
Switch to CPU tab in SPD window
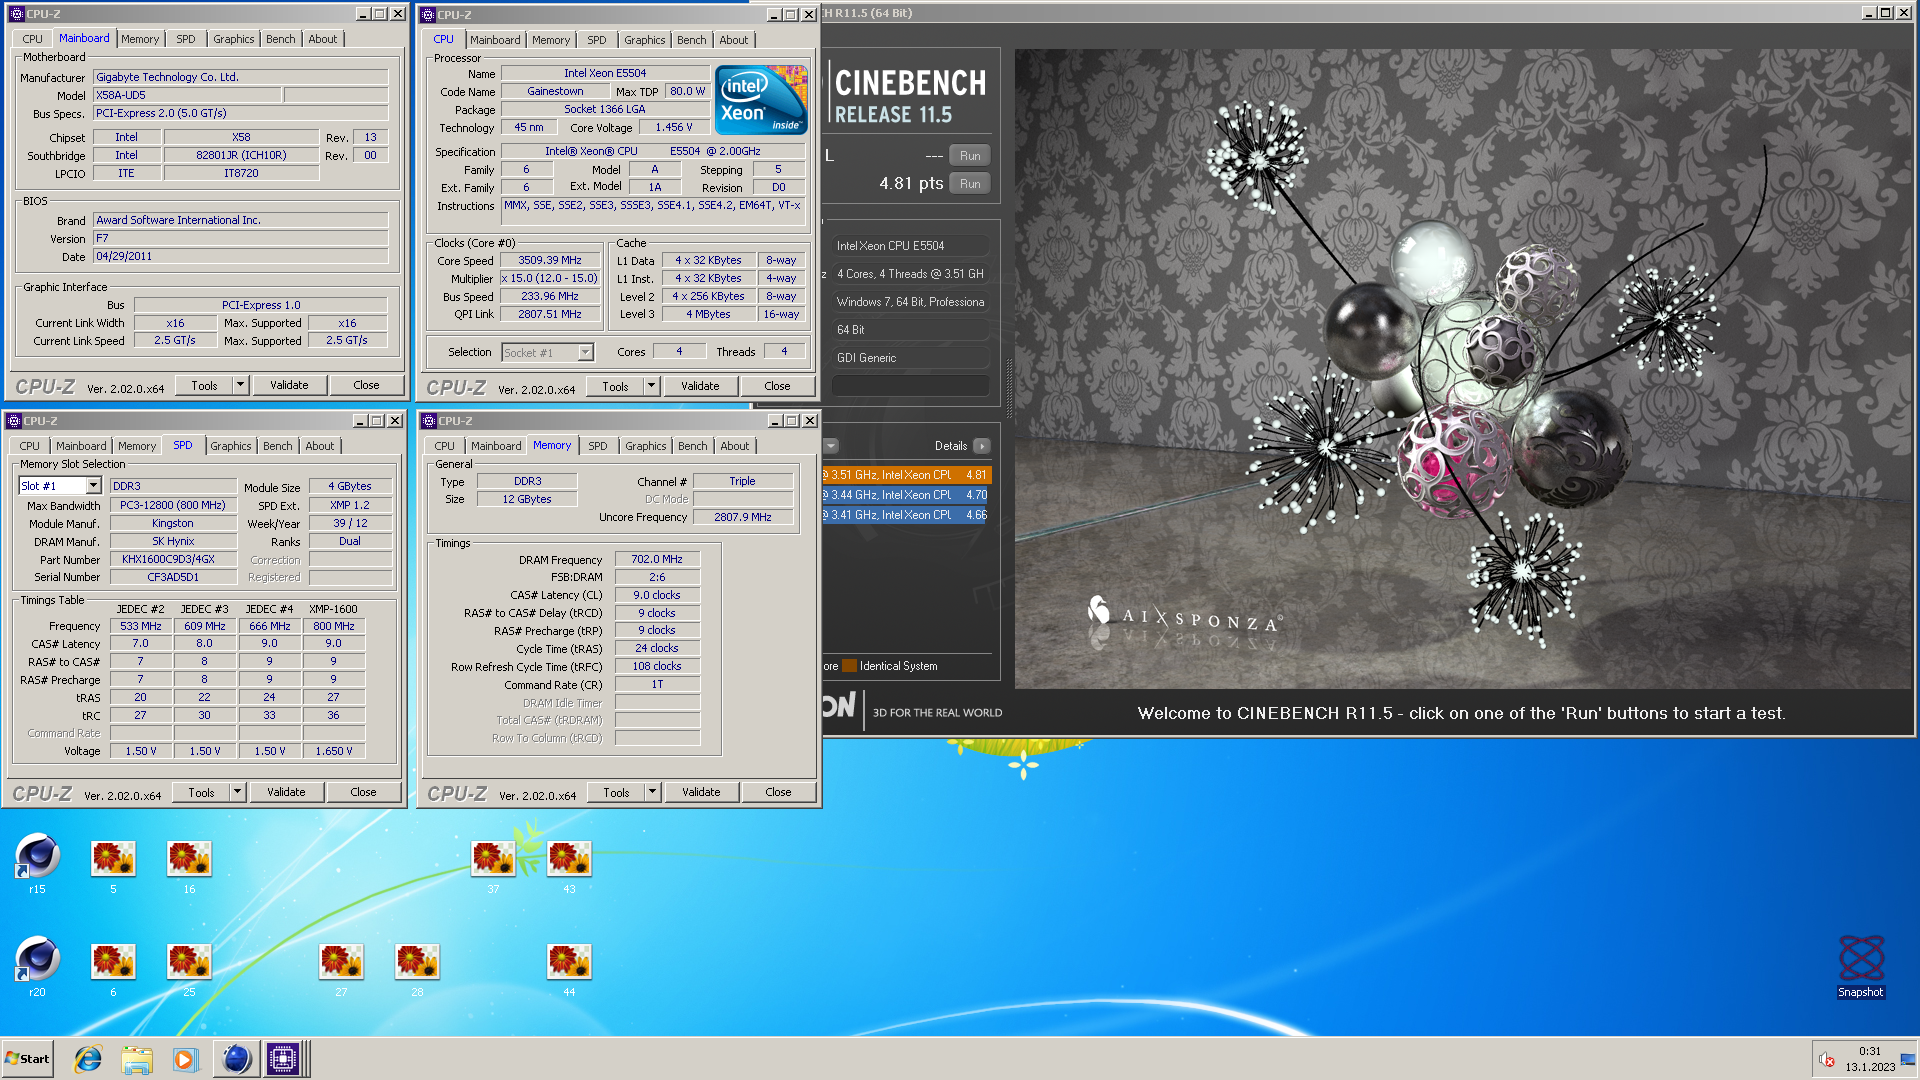click(x=30, y=446)
